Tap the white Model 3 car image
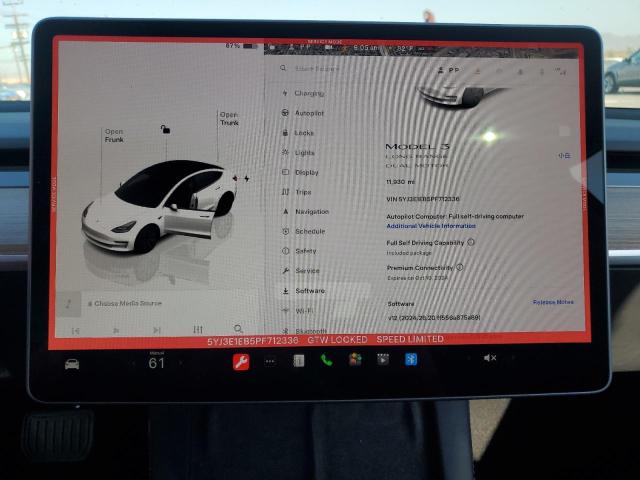 [x=159, y=206]
